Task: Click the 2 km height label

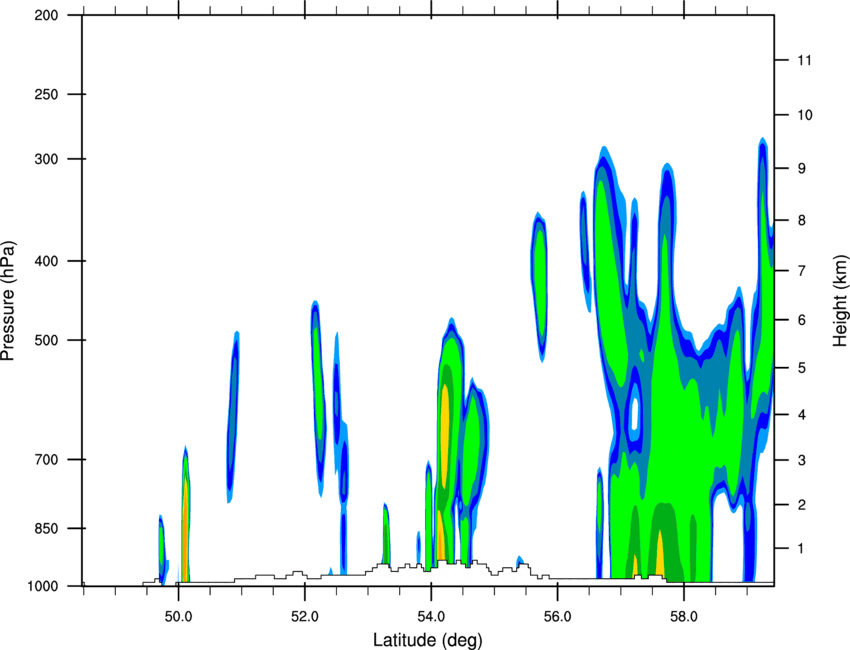Action: 801,505
